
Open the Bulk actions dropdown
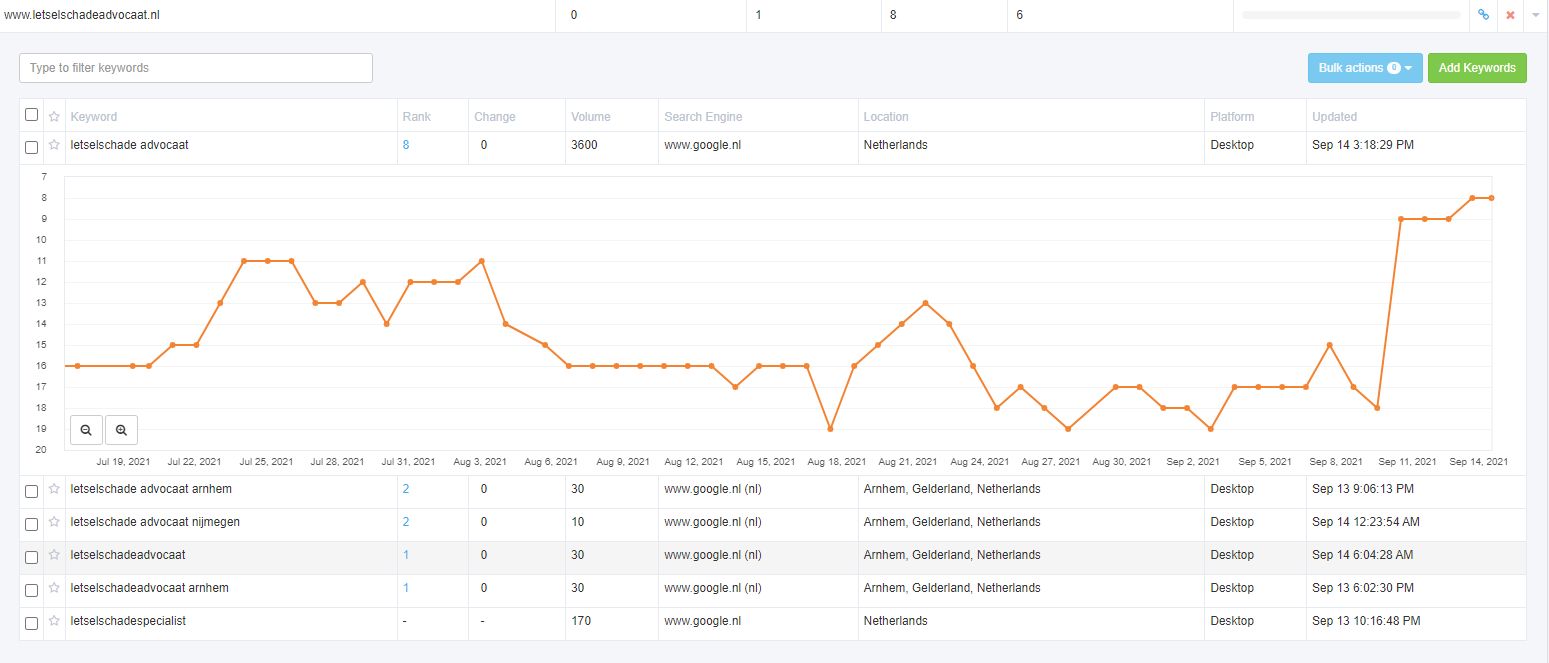point(1365,68)
